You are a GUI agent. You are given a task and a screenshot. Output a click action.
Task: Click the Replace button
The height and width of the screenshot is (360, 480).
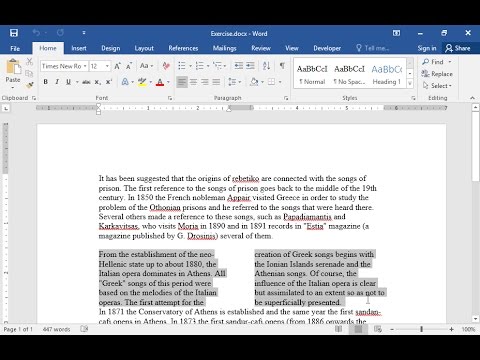(x=437, y=74)
